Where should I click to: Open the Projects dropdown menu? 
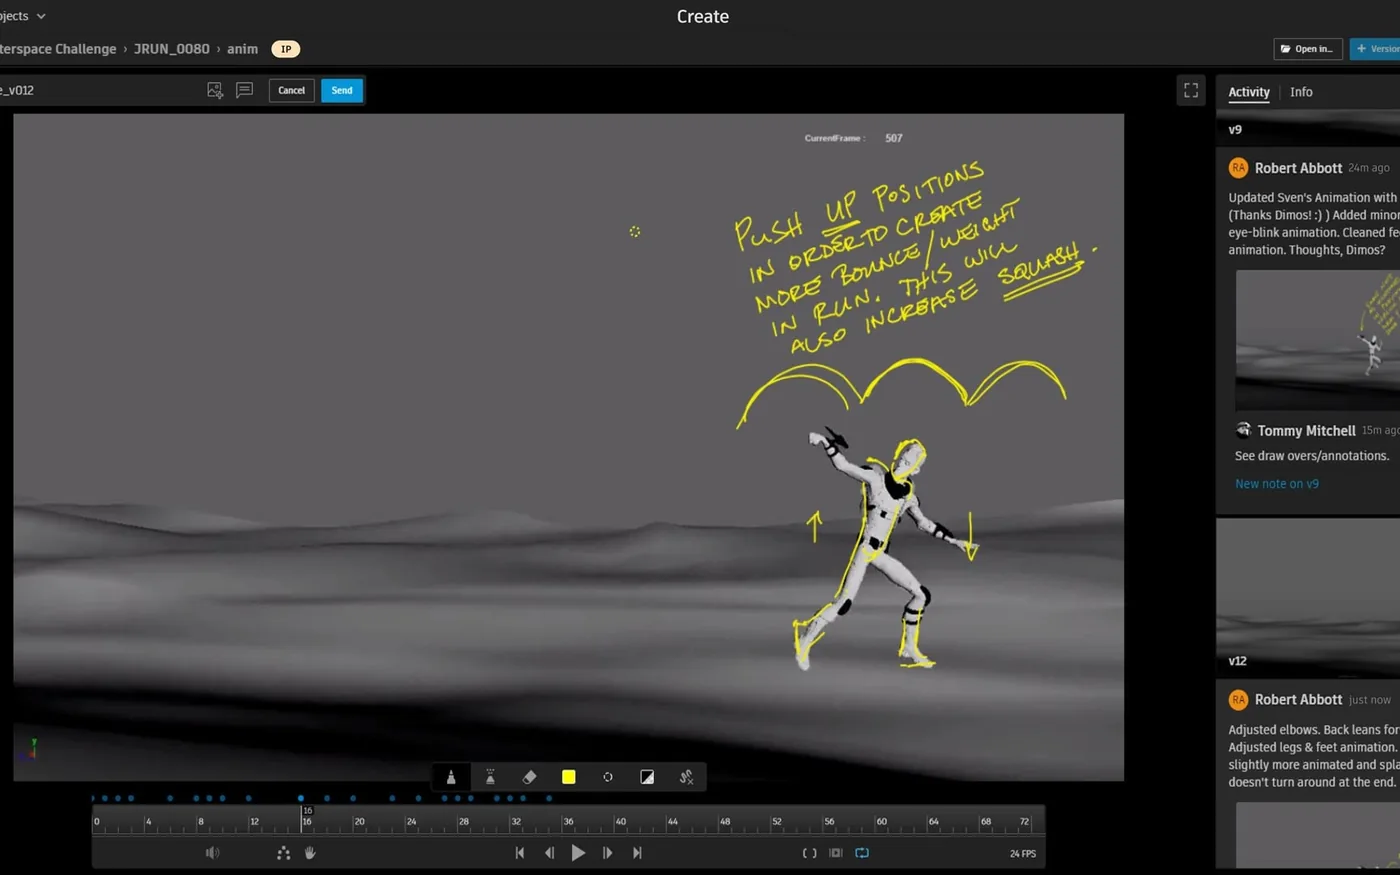[22, 16]
